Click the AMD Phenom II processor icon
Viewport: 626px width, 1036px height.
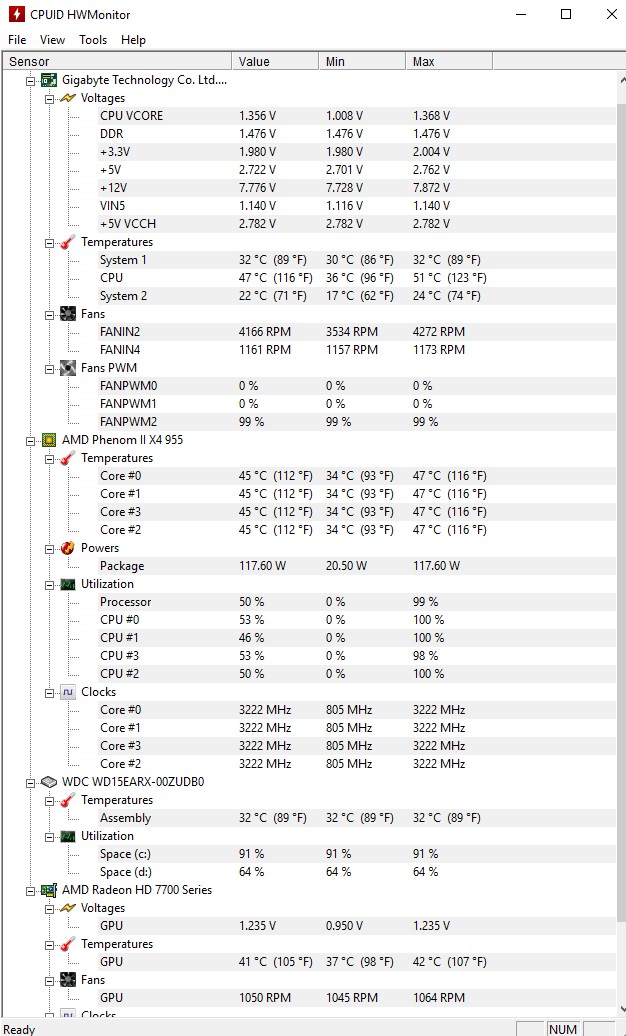coord(49,440)
